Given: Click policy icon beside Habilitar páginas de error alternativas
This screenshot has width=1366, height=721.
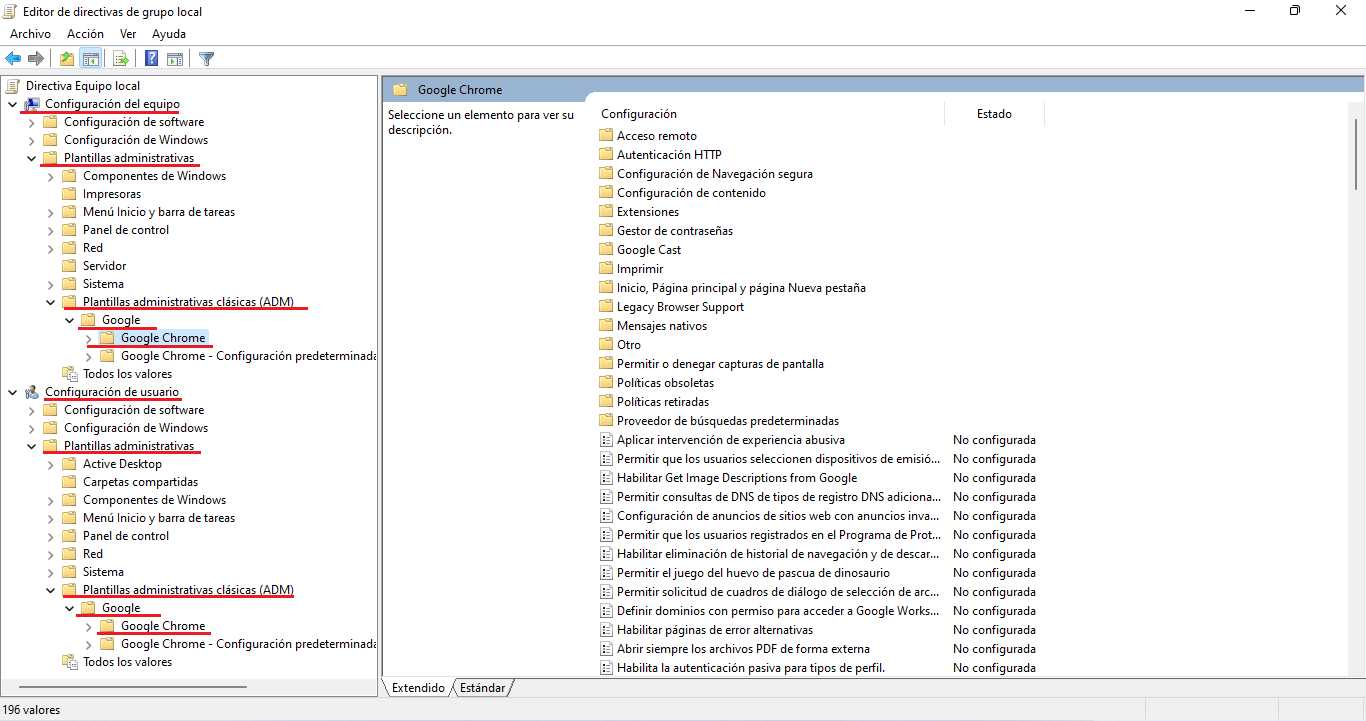Looking at the screenshot, I should point(606,629).
